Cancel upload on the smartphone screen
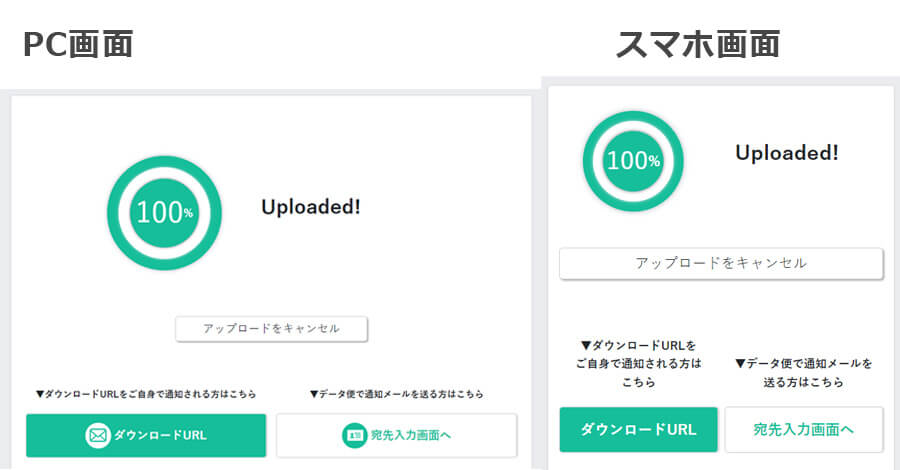 721,263
